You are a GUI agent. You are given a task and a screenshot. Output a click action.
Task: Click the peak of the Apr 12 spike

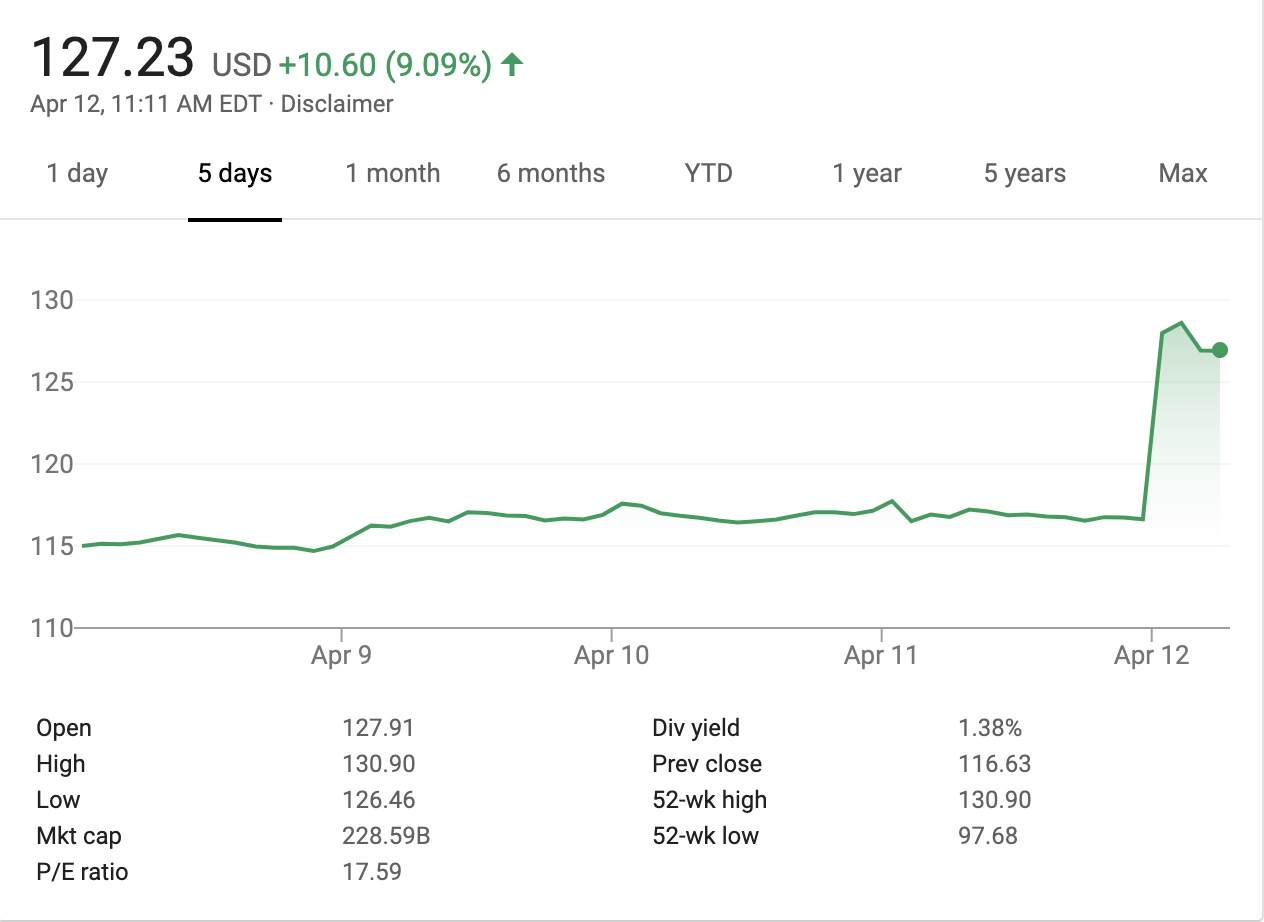pos(1182,323)
